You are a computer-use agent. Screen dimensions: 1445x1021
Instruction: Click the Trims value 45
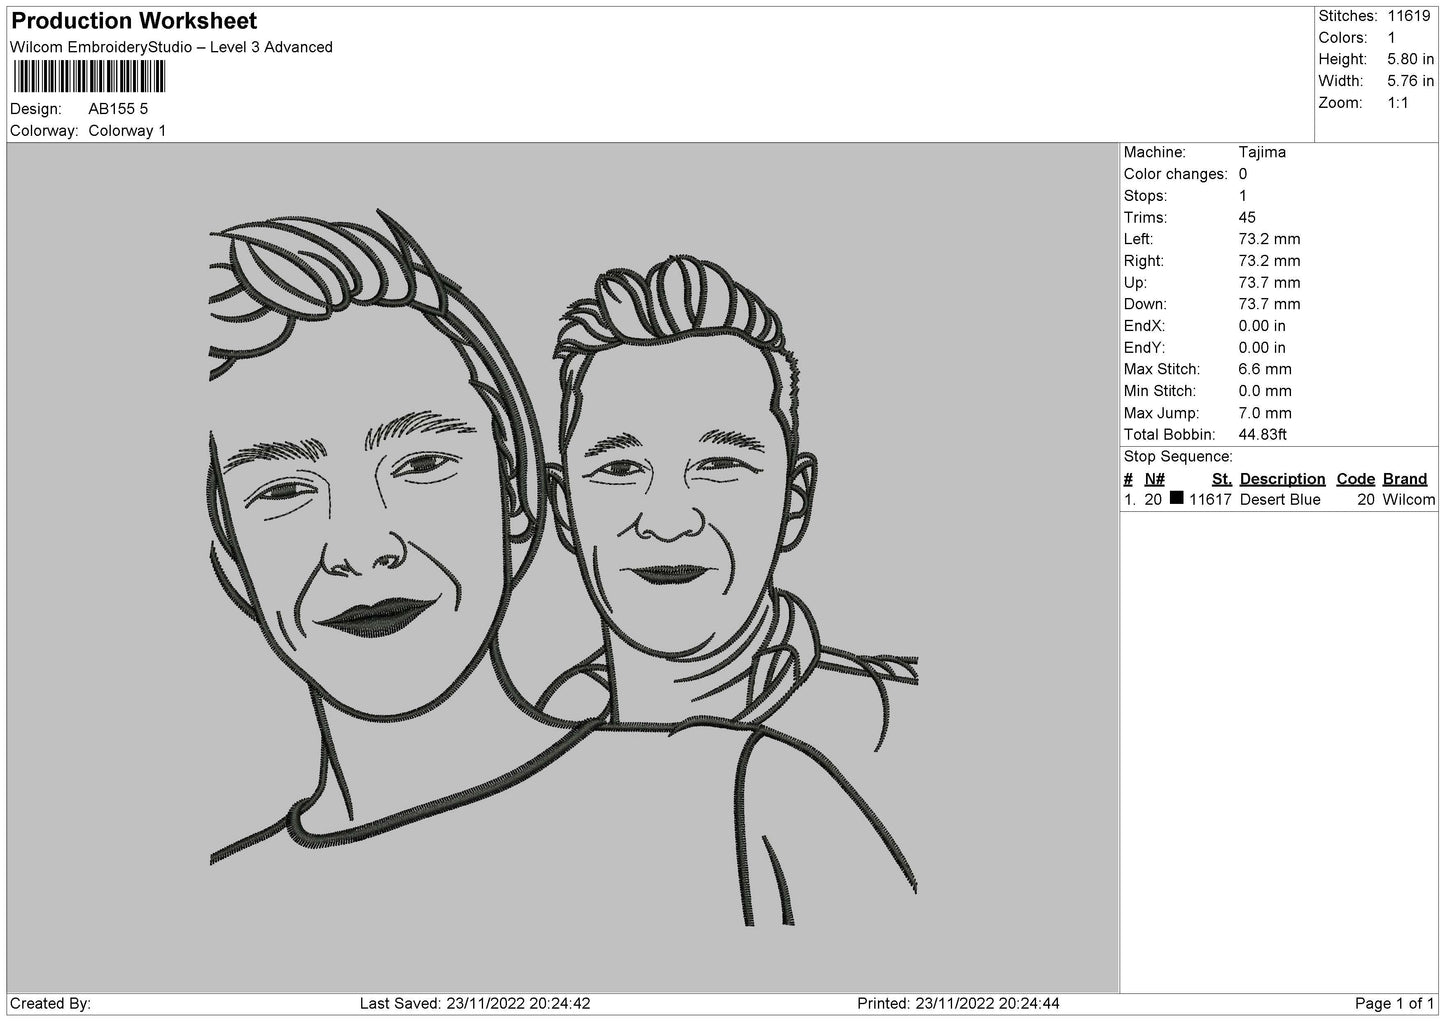pos(1247,217)
